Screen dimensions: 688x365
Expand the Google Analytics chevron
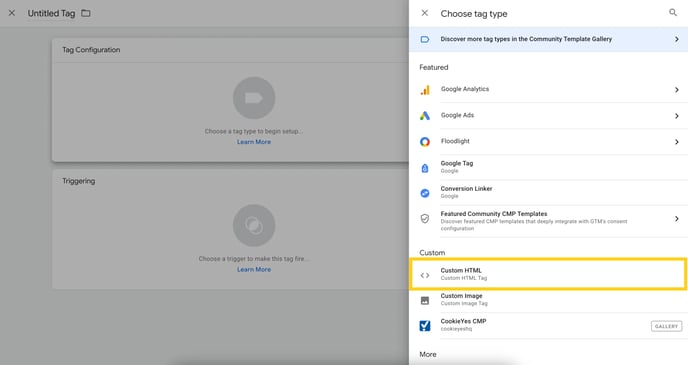(677, 90)
